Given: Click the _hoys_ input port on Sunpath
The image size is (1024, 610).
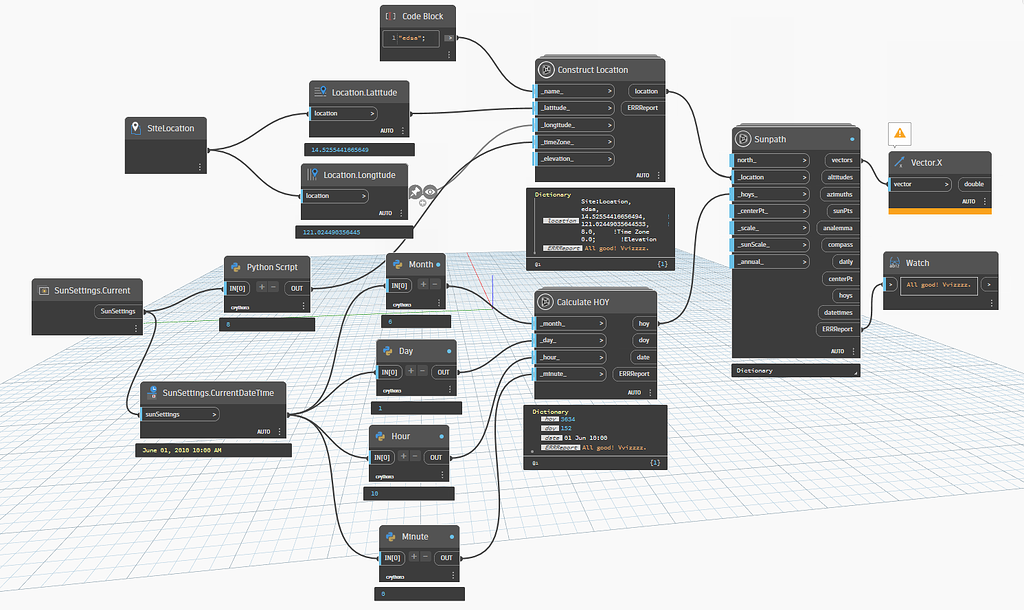Looking at the screenshot, I should [x=770, y=194].
